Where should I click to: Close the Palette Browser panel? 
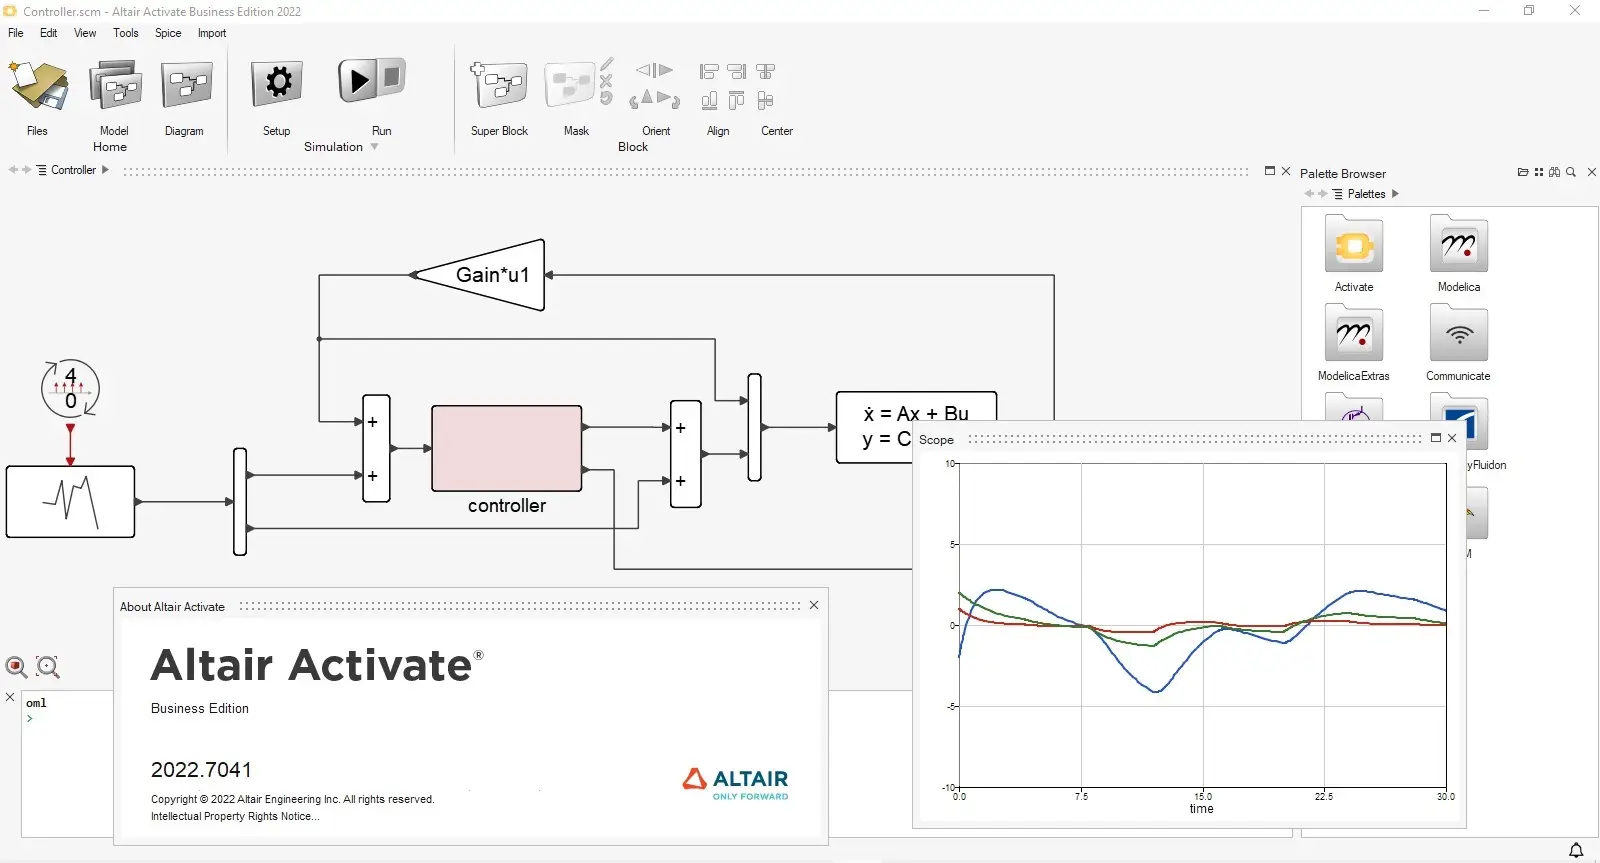click(1592, 172)
